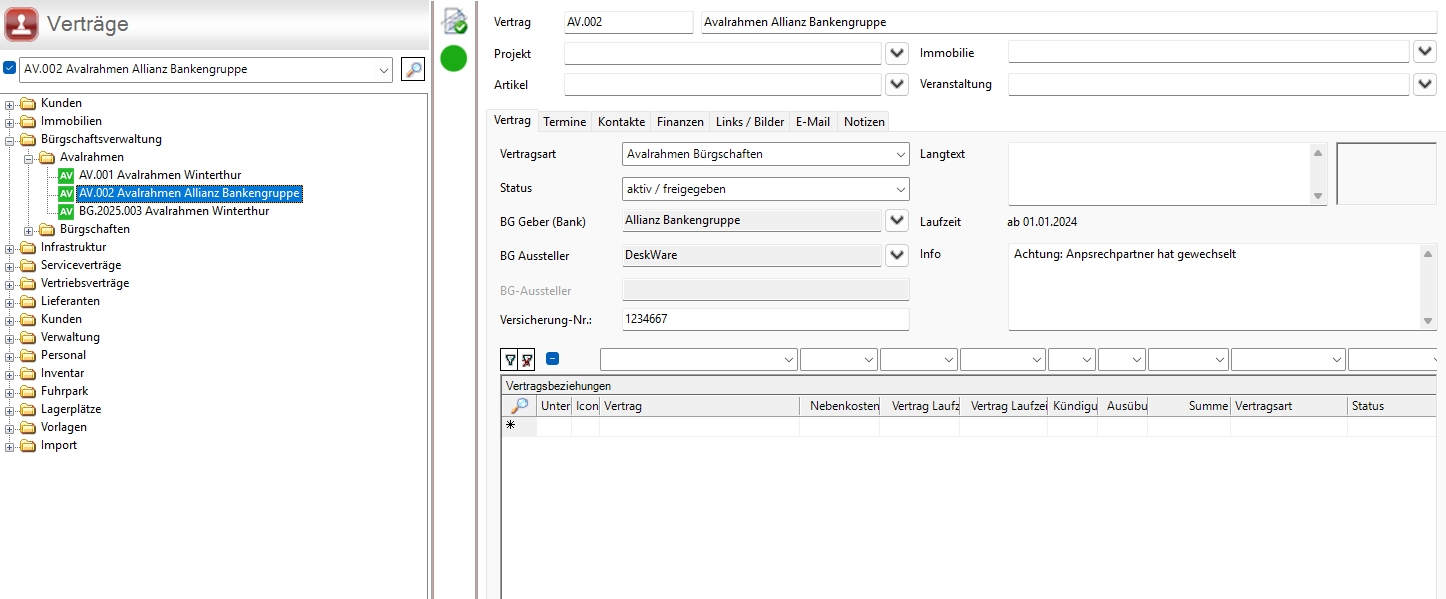Open the BG Aussteller dropdown arrow
The width and height of the screenshot is (1446, 599).
pos(897,255)
